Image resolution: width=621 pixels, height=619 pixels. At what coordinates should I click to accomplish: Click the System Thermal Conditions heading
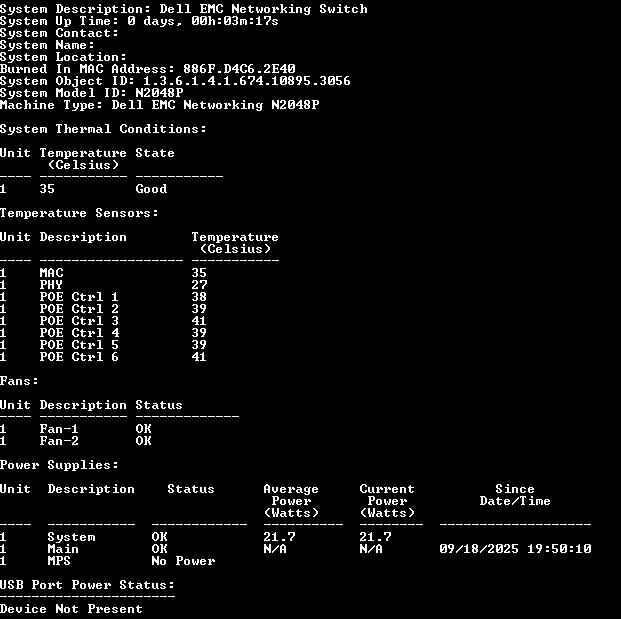click(103, 129)
